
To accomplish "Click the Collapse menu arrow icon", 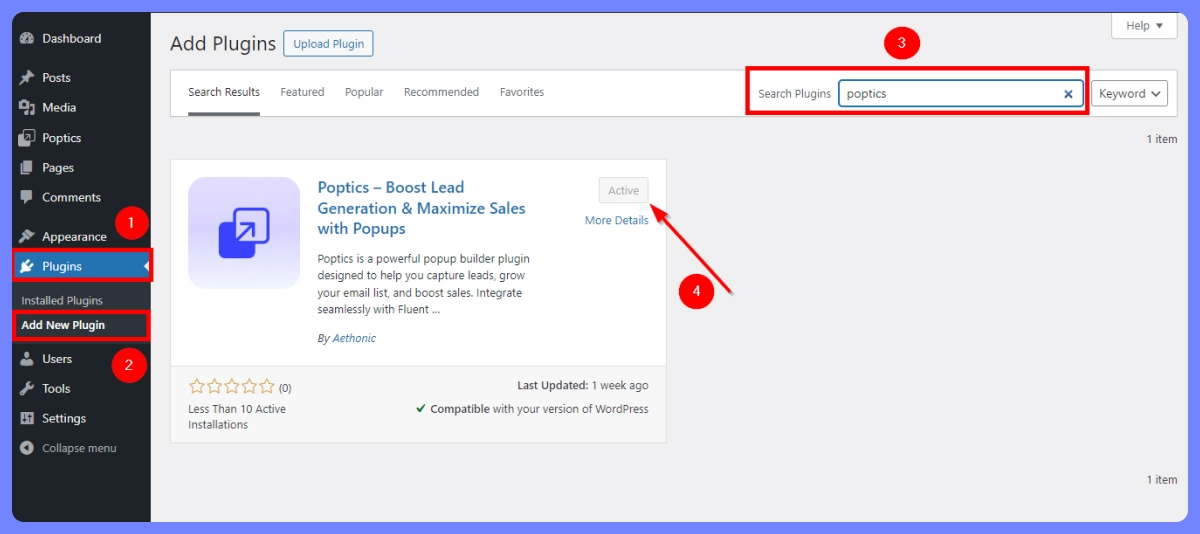I will coord(27,449).
